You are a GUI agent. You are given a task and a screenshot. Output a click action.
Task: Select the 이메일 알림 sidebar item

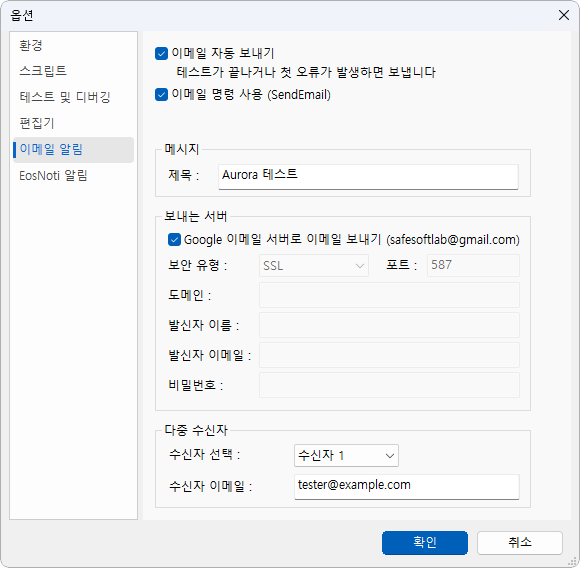(73, 150)
